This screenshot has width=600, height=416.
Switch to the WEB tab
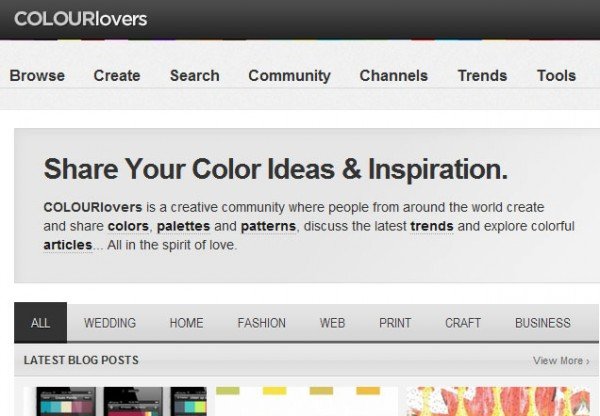332,323
